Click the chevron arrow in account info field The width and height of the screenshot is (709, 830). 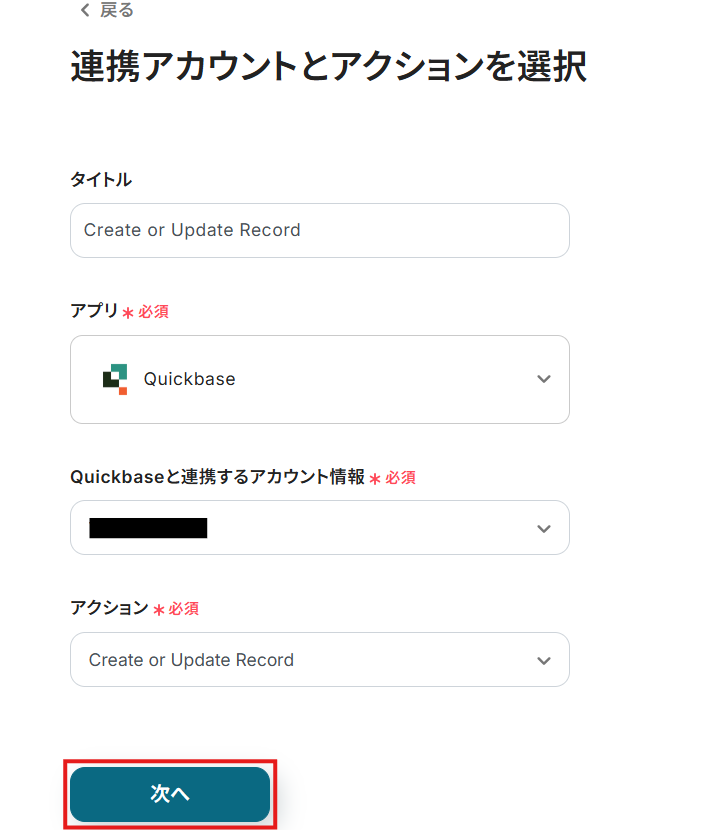543,528
